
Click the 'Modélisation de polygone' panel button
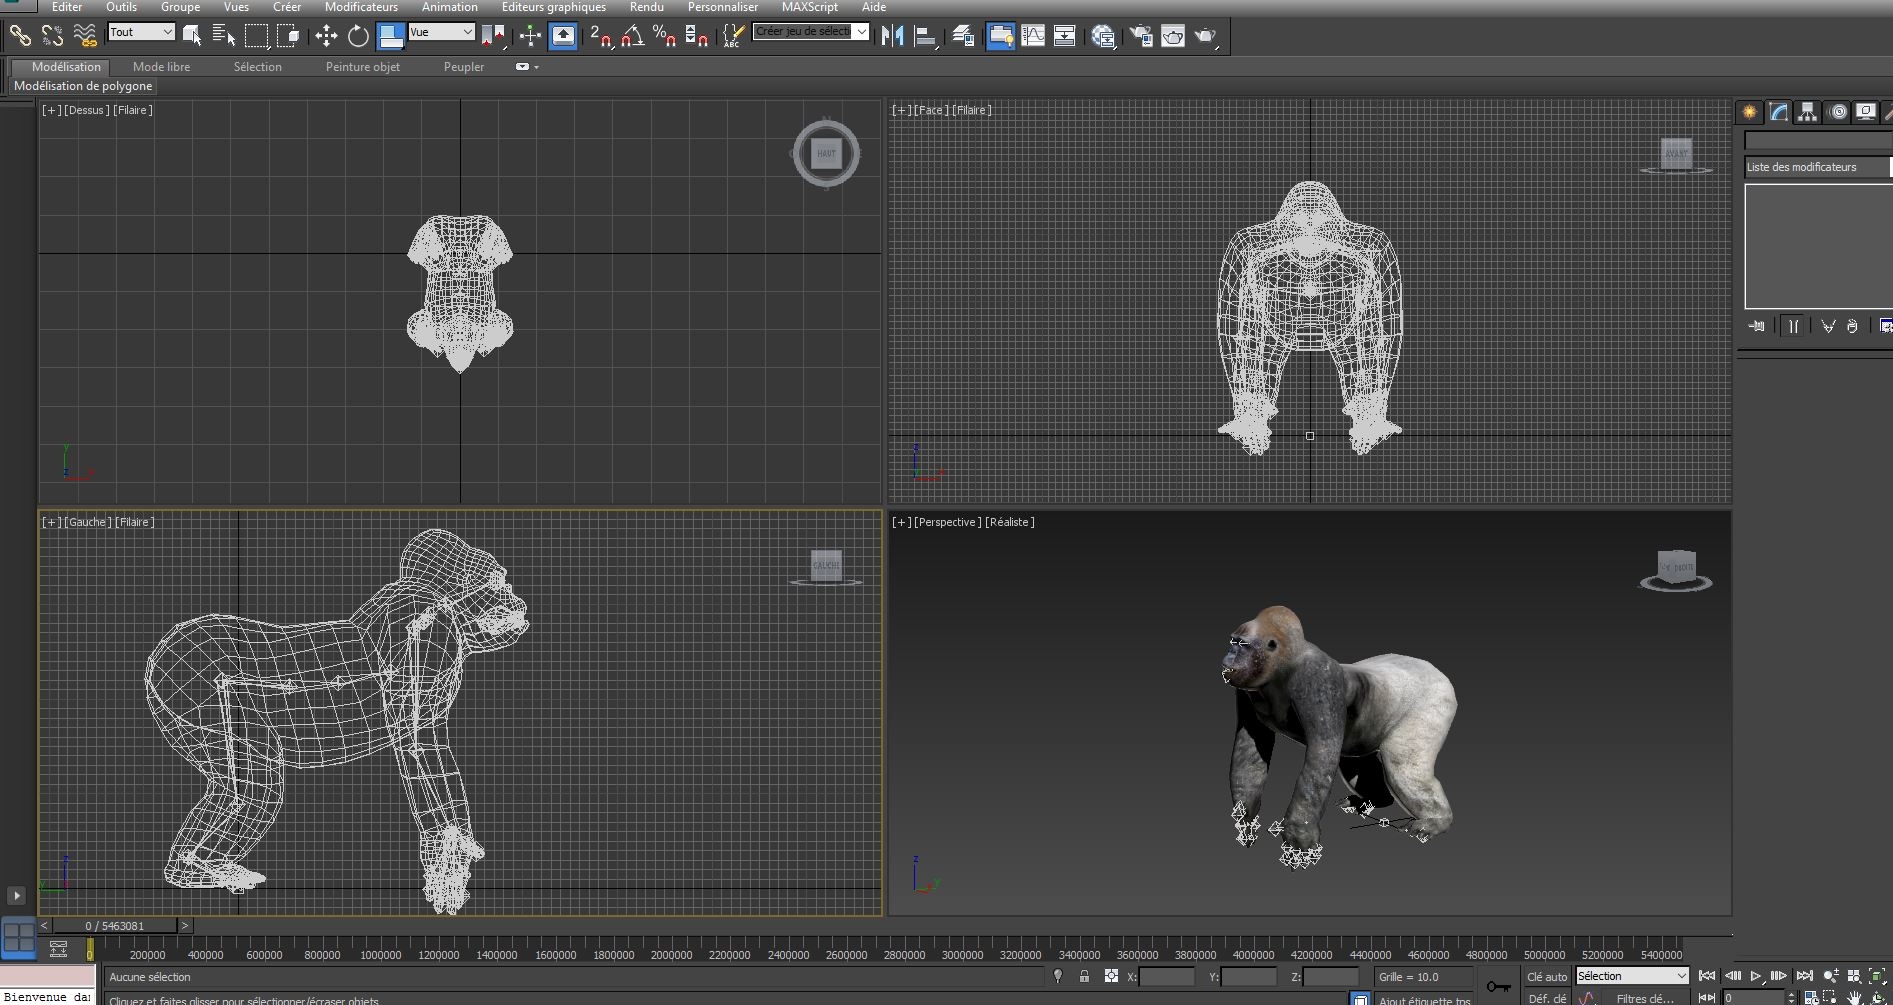coord(83,86)
